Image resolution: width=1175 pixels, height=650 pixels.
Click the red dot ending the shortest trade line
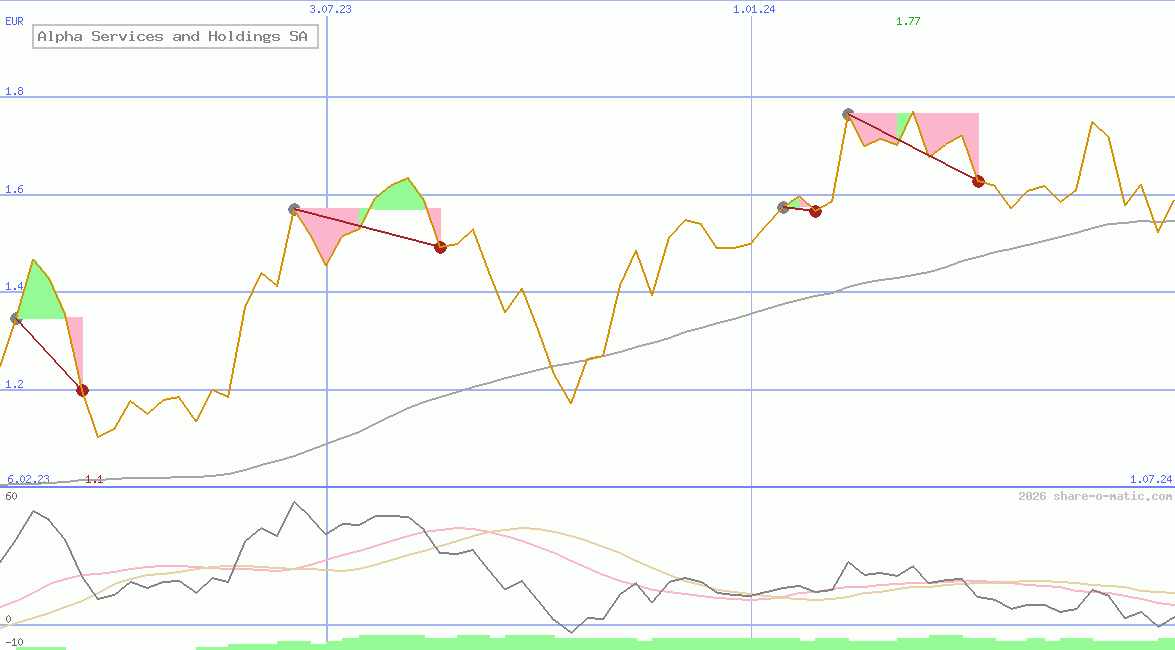click(815, 211)
